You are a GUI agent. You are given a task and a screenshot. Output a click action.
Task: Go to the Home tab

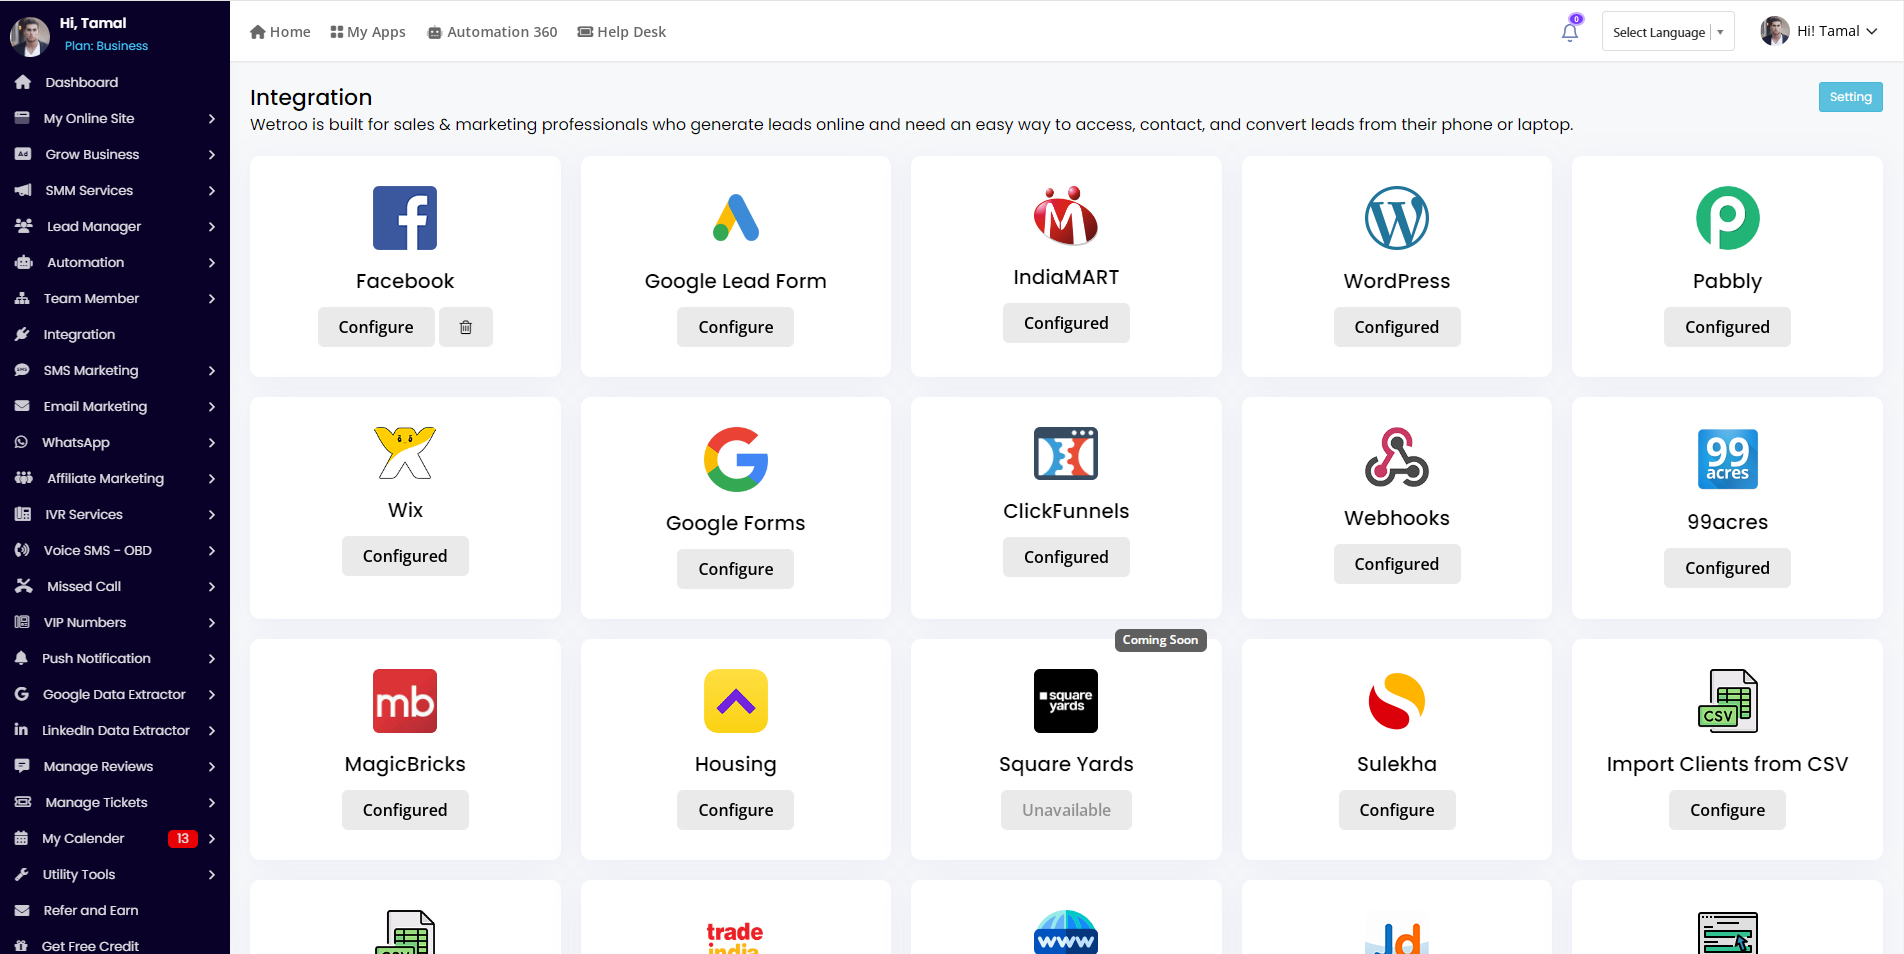click(x=280, y=32)
